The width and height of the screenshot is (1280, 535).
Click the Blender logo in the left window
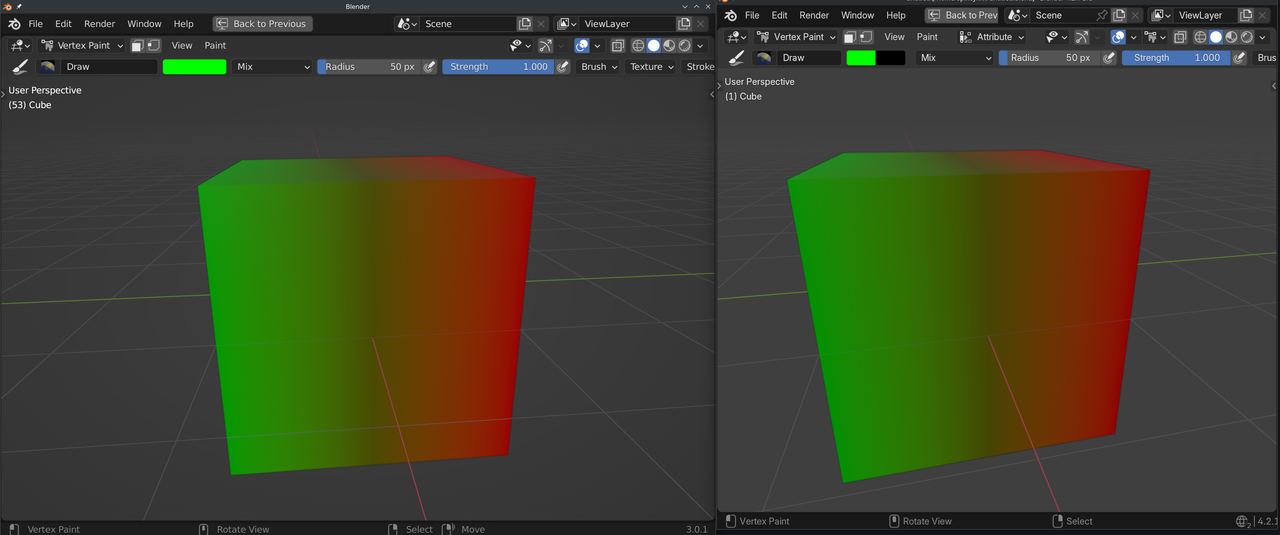click(14, 24)
